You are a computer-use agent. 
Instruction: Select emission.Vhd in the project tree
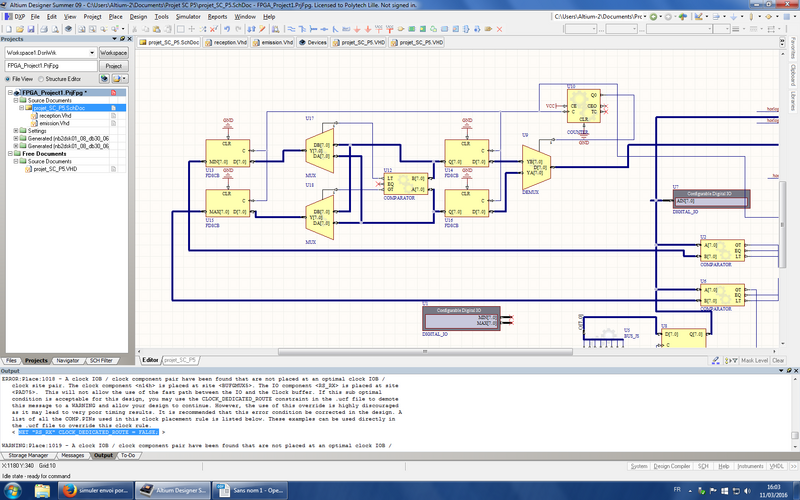(55, 123)
